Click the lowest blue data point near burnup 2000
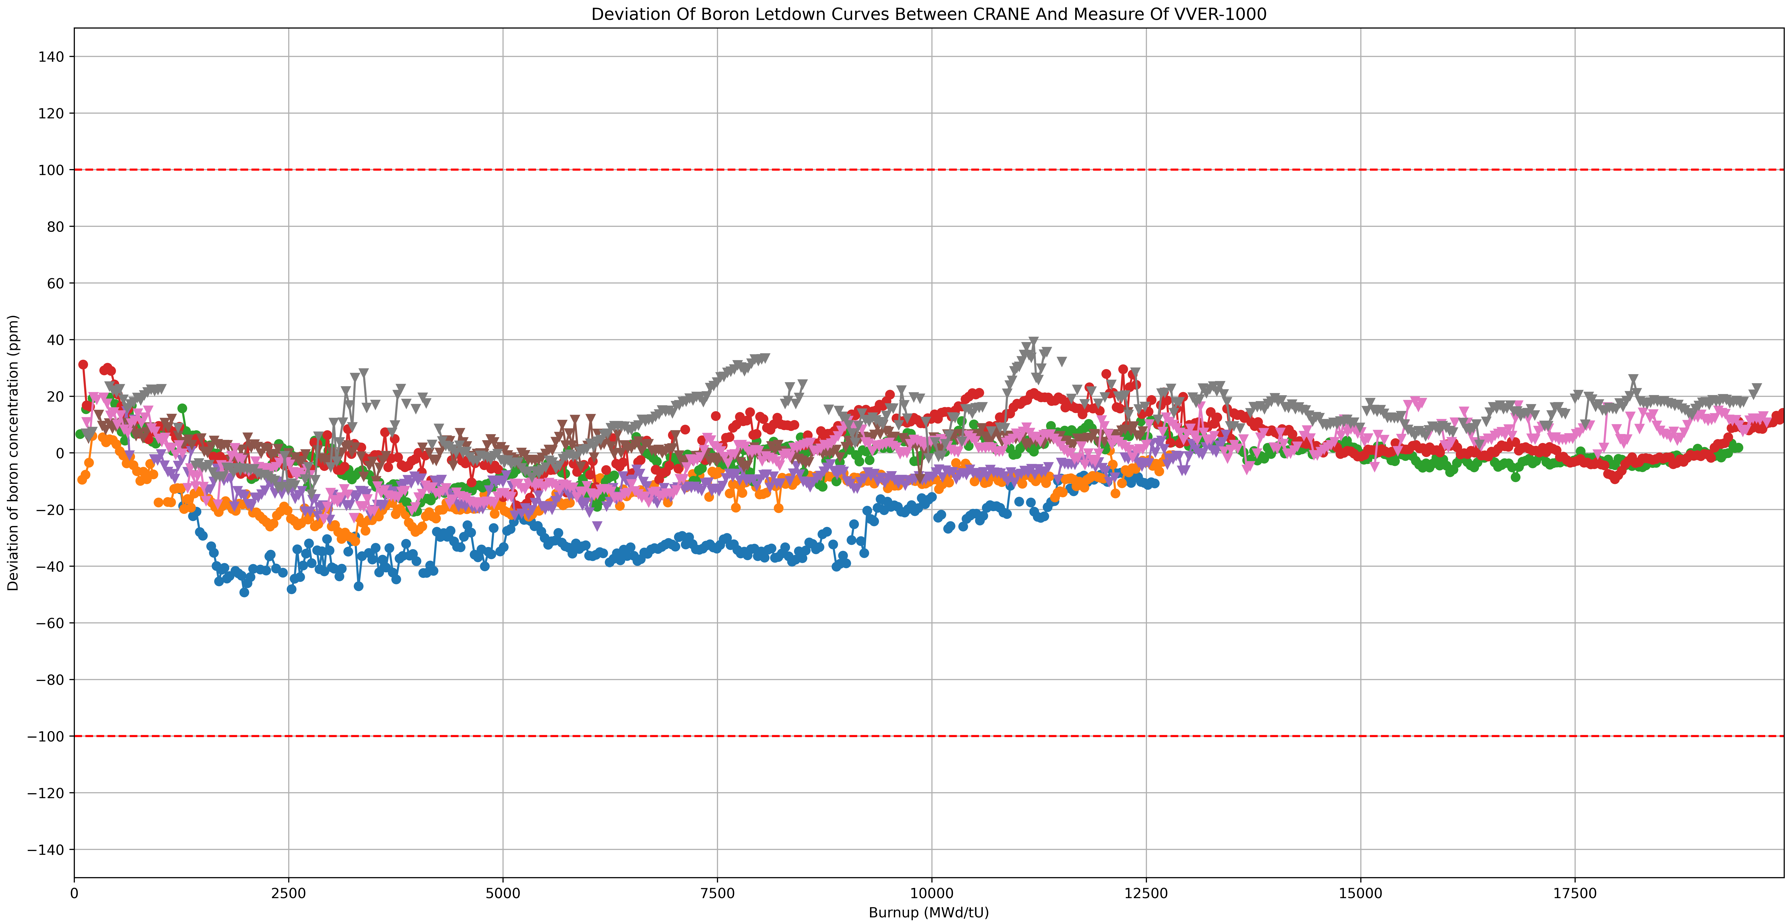 pos(244,592)
